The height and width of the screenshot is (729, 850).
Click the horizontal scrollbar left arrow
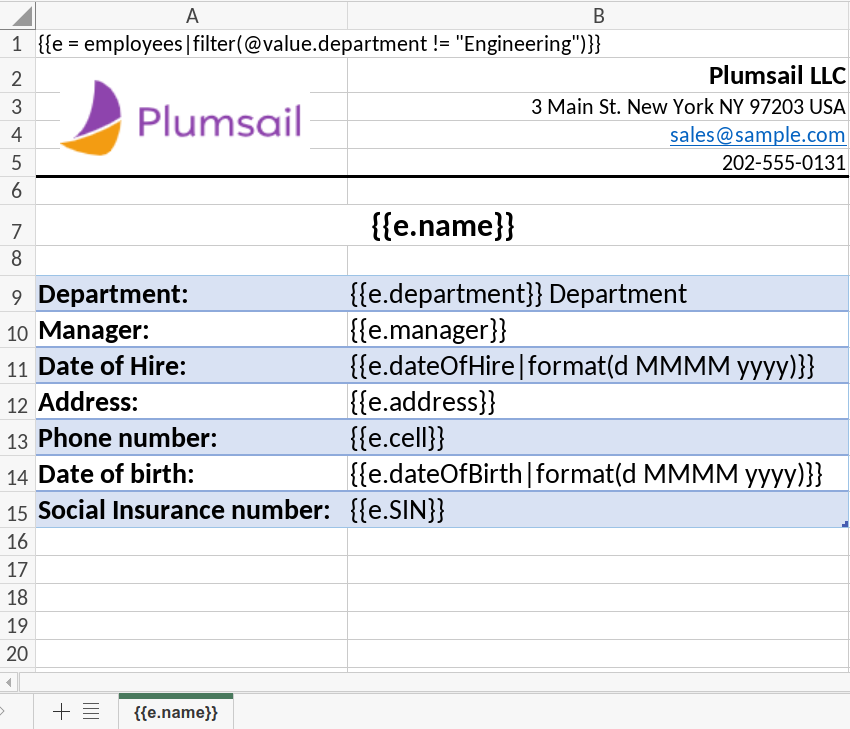pyautogui.click(x=9, y=682)
